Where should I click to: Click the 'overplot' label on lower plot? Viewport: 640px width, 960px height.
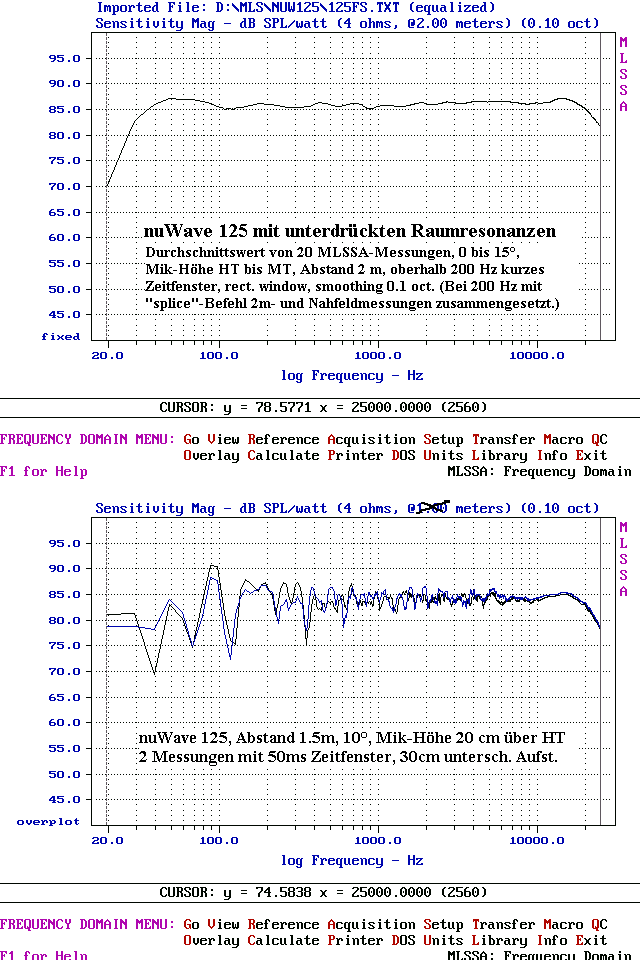[x=48, y=822]
